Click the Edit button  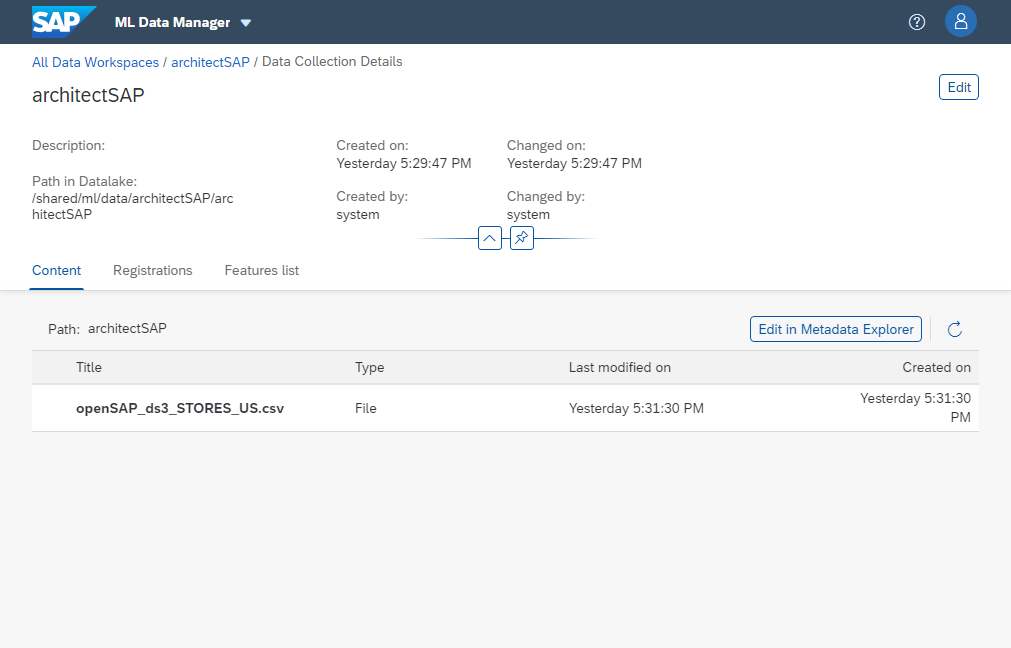(x=959, y=87)
